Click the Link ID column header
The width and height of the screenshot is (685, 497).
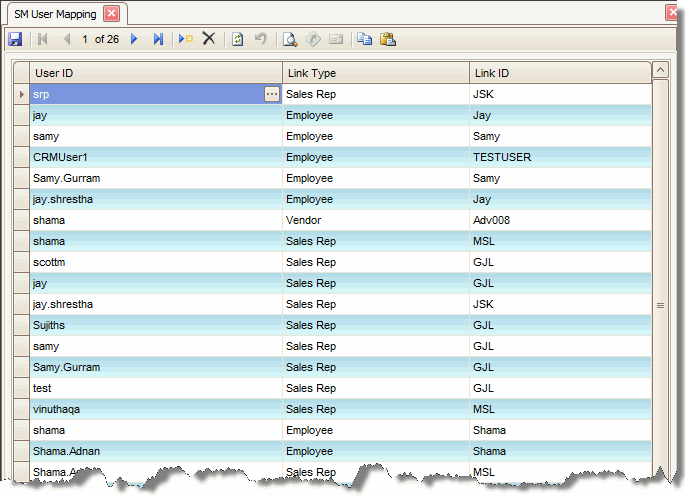[x=560, y=73]
